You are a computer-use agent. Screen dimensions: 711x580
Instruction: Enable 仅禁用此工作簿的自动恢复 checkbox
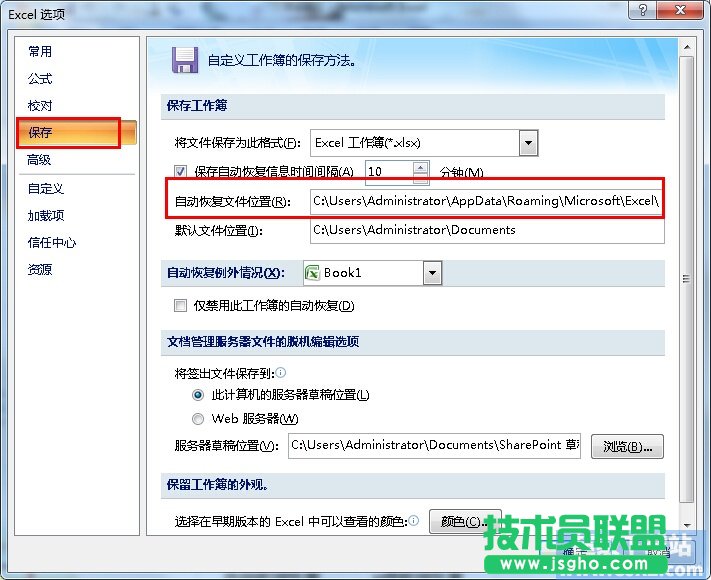pos(181,306)
